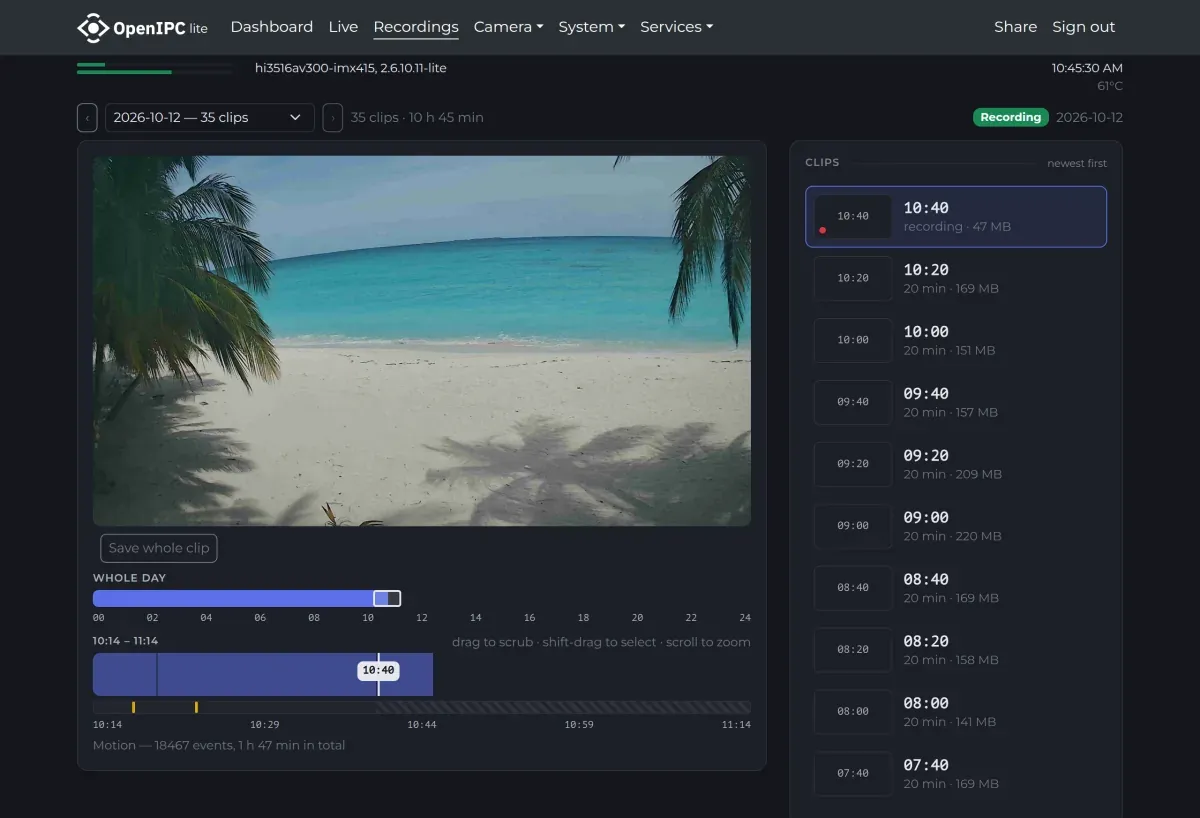The width and height of the screenshot is (1200, 818).
Task: Click the Sign out link
Action: click(x=1083, y=27)
